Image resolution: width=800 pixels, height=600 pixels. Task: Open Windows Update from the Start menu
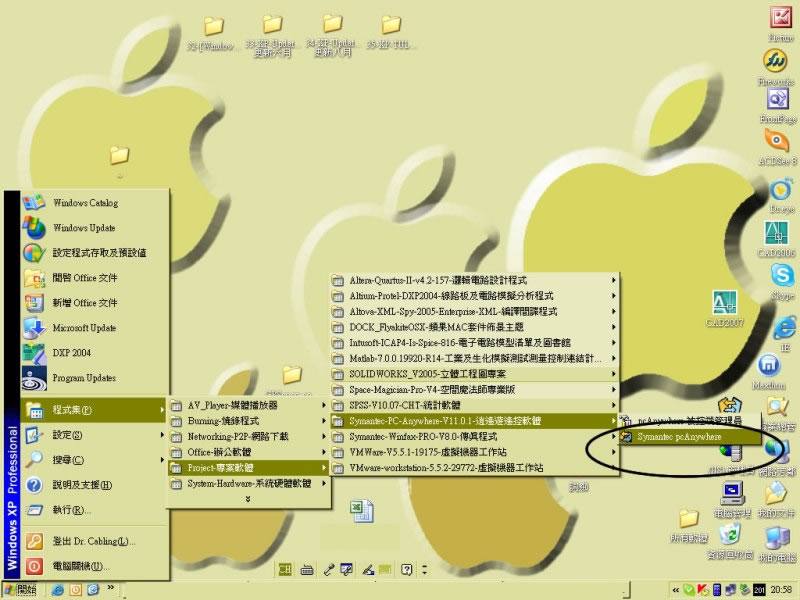[95, 228]
